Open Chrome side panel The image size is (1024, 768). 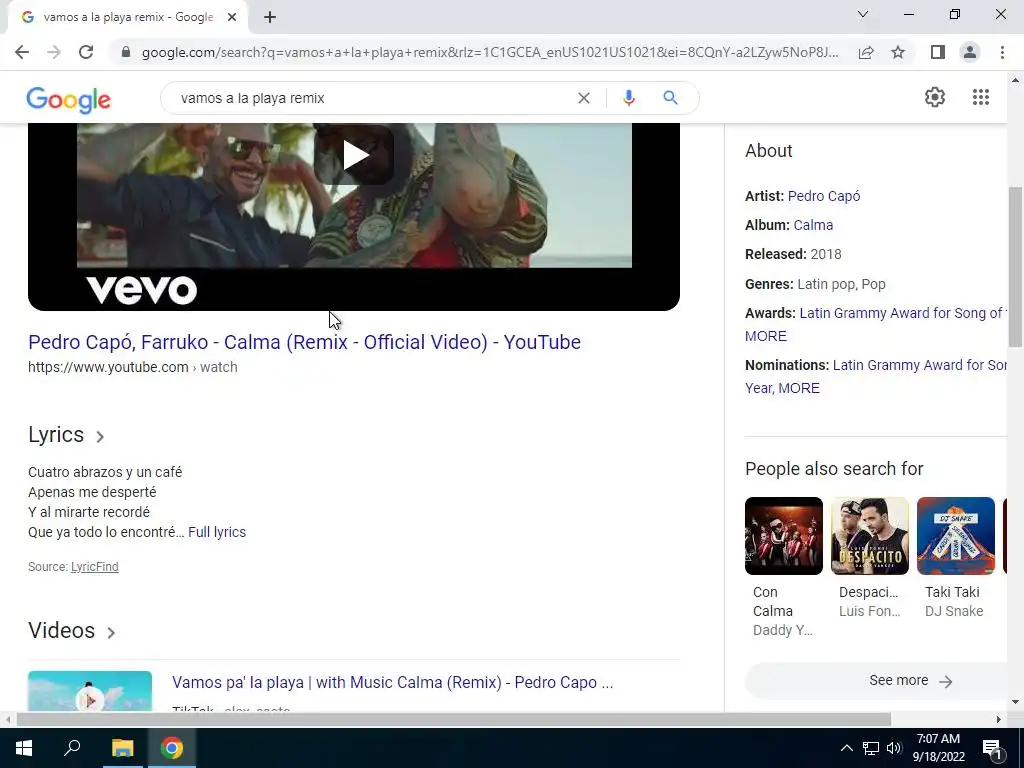tap(938, 52)
